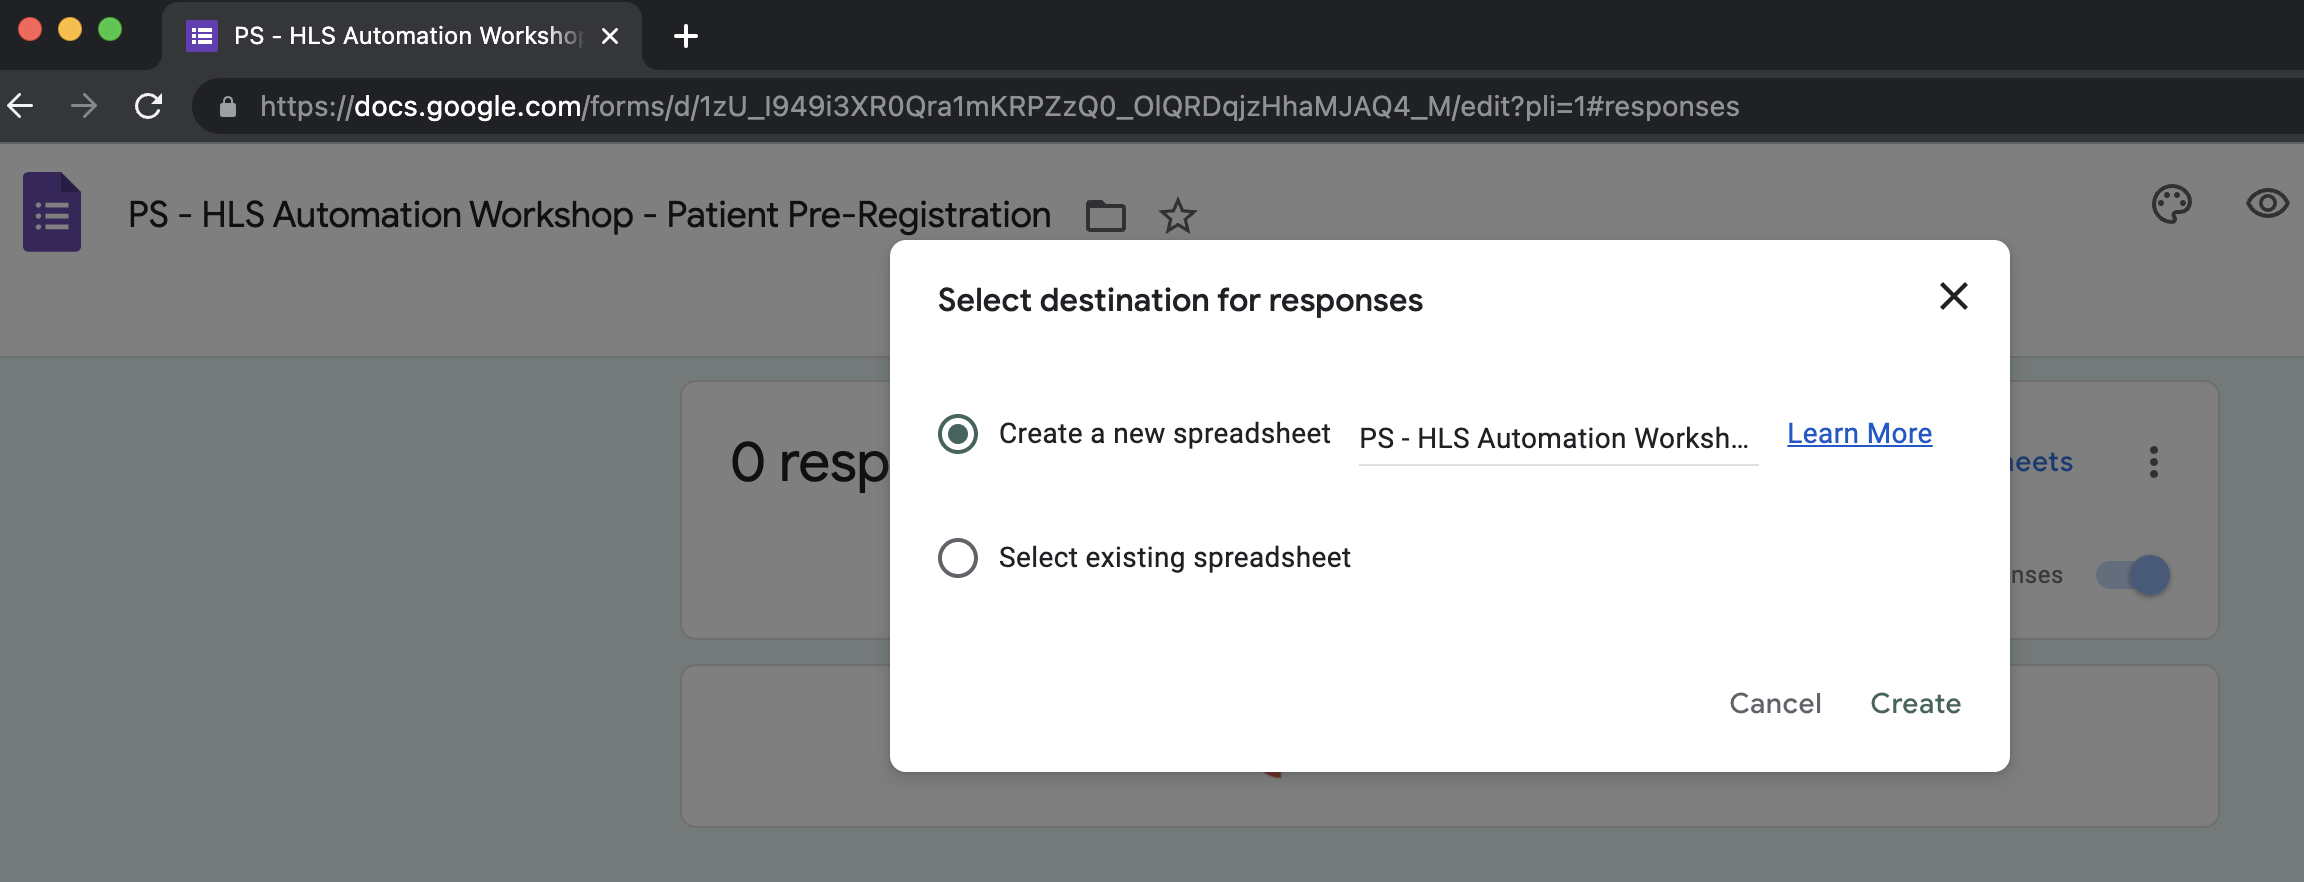Click the macOS yellow minimize button
The height and width of the screenshot is (882, 2304).
pyautogui.click(x=70, y=30)
